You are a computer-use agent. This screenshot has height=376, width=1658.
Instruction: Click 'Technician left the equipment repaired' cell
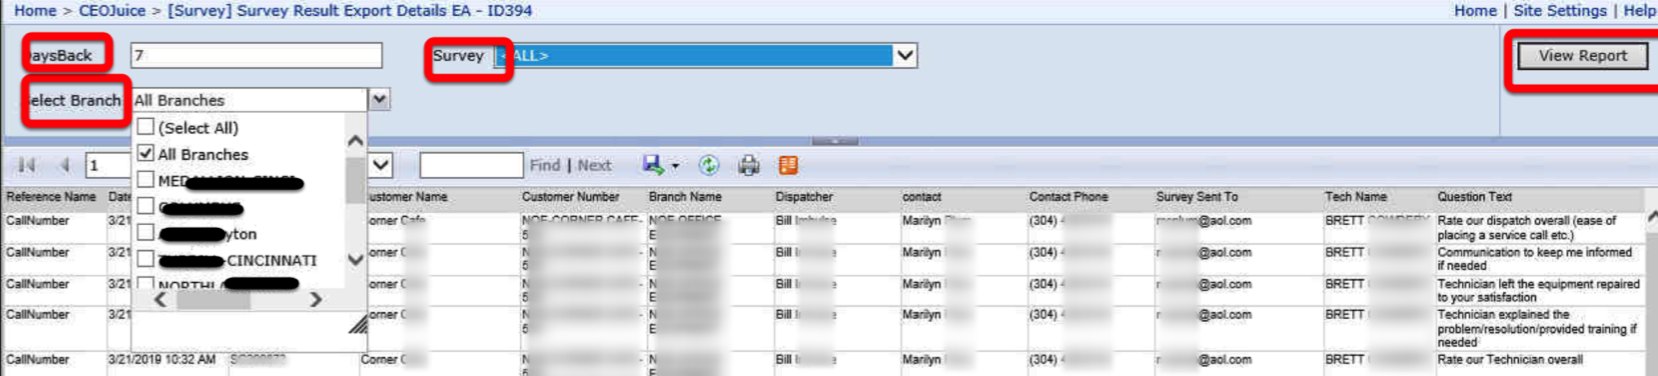[1538, 290]
